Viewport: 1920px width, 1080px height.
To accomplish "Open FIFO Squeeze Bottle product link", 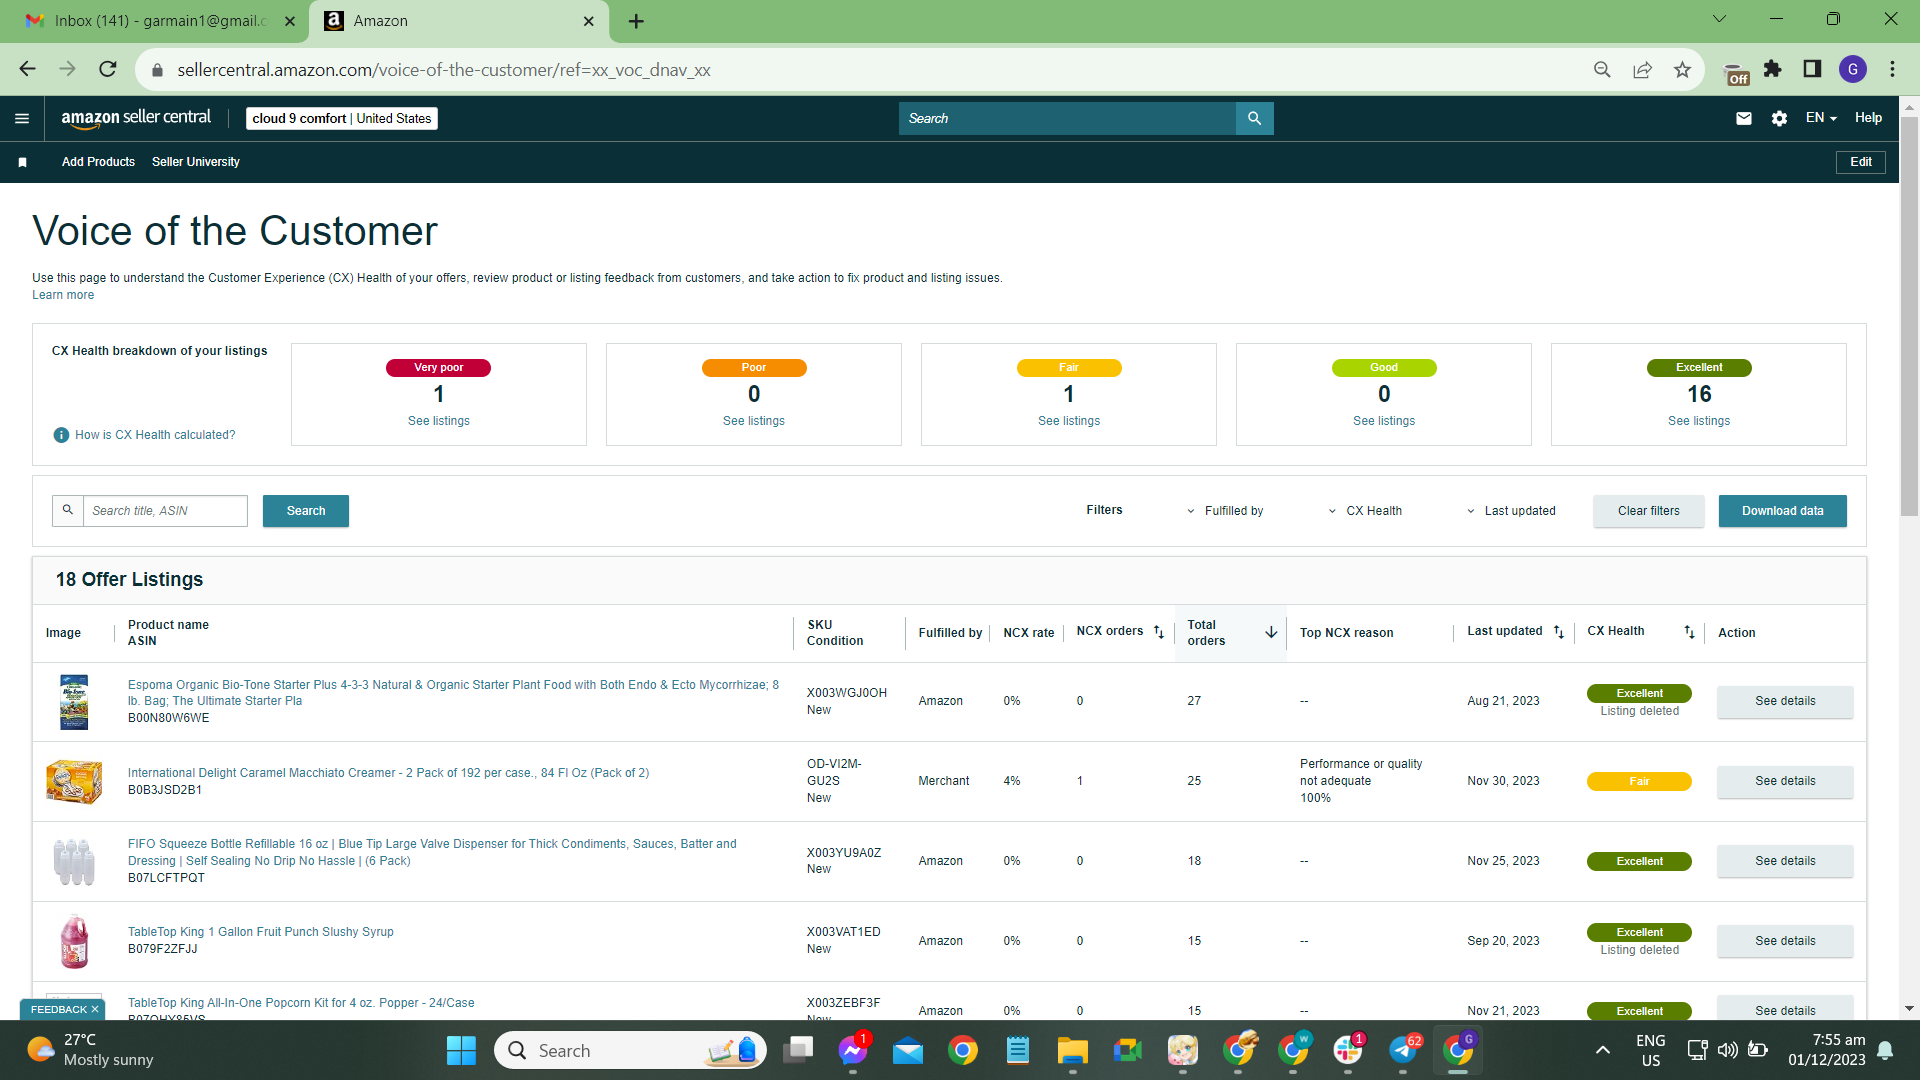I will click(432, 852).
